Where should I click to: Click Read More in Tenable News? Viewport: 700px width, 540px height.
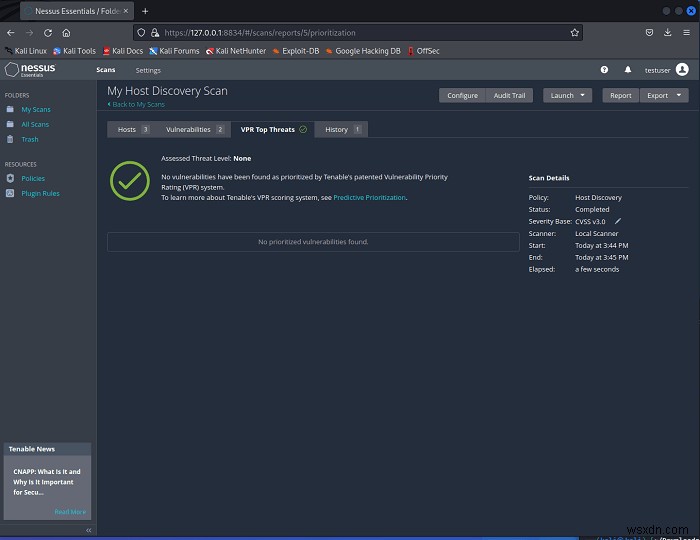pyautogui.click(x=70, y=511)
